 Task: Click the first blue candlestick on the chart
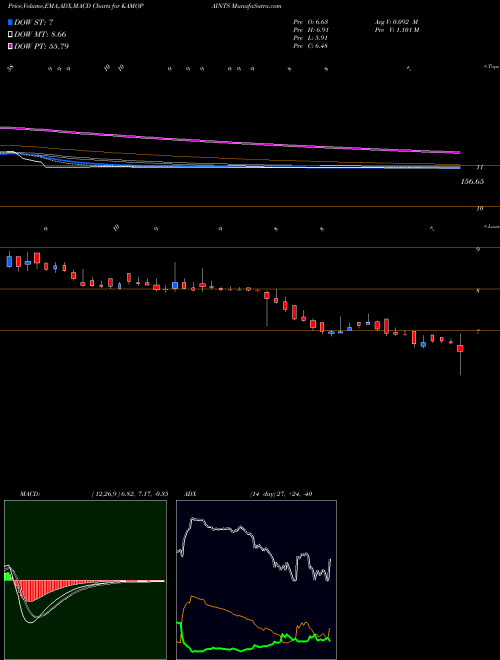pos(9,261)
